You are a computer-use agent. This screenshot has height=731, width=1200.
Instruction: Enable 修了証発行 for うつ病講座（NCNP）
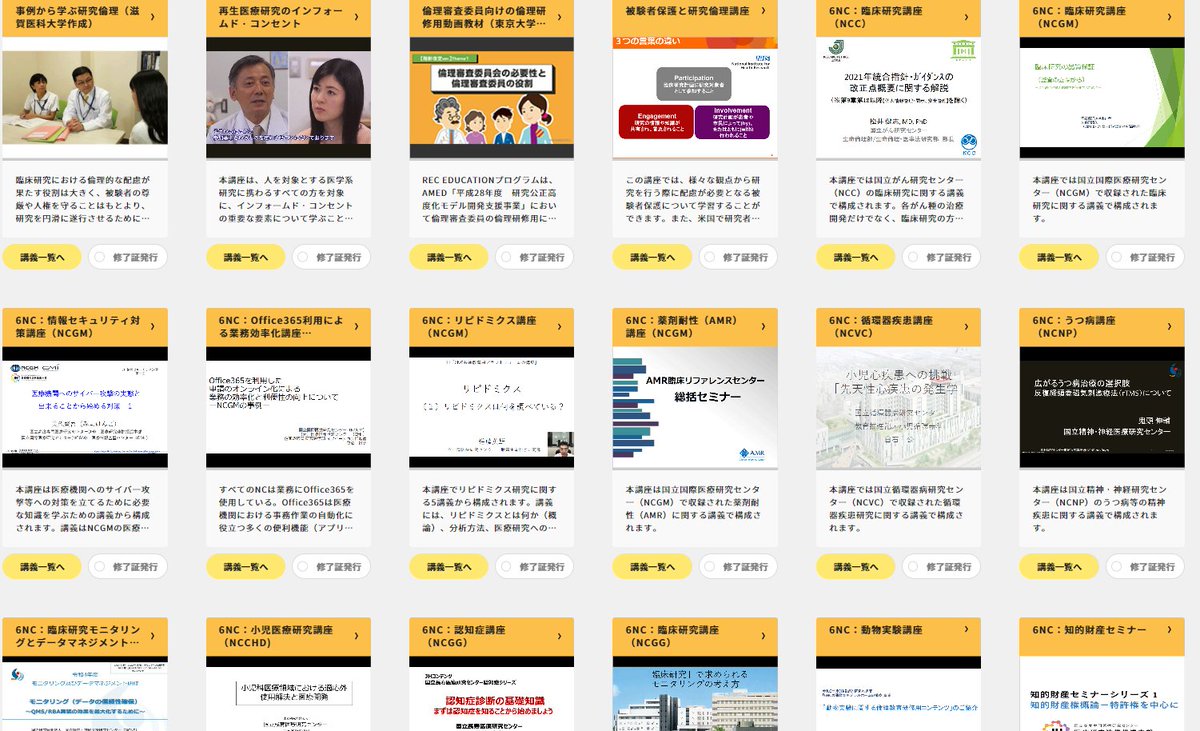coord(1144,567)
